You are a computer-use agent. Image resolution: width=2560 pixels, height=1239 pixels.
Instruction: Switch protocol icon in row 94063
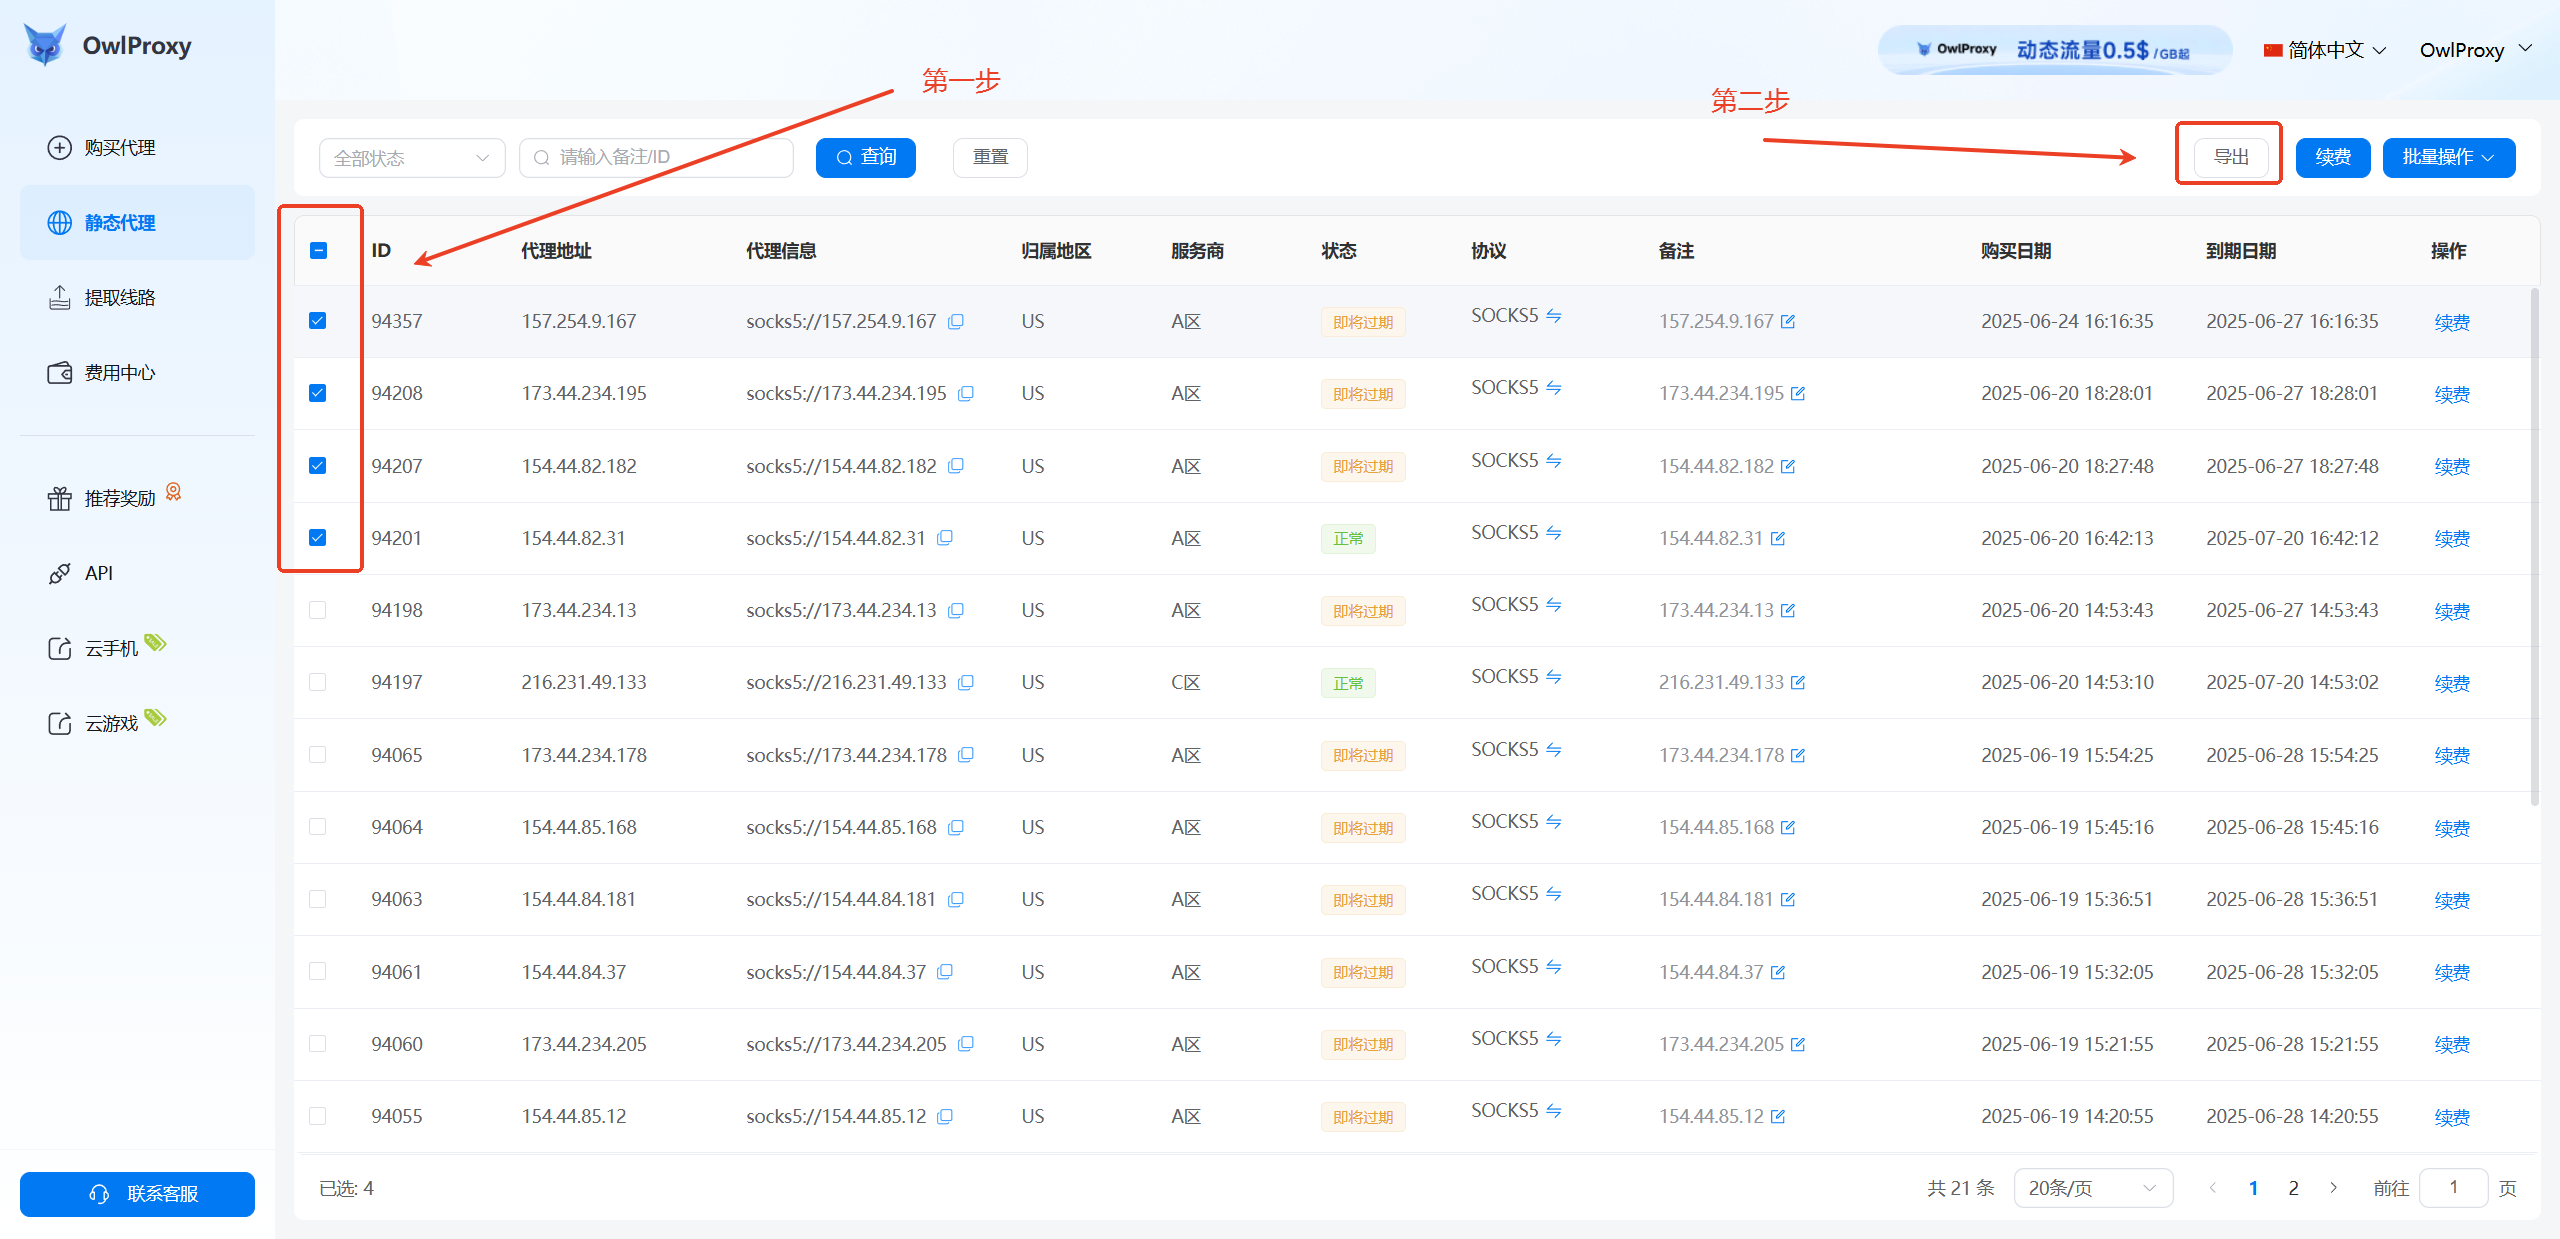point(1554,893)
